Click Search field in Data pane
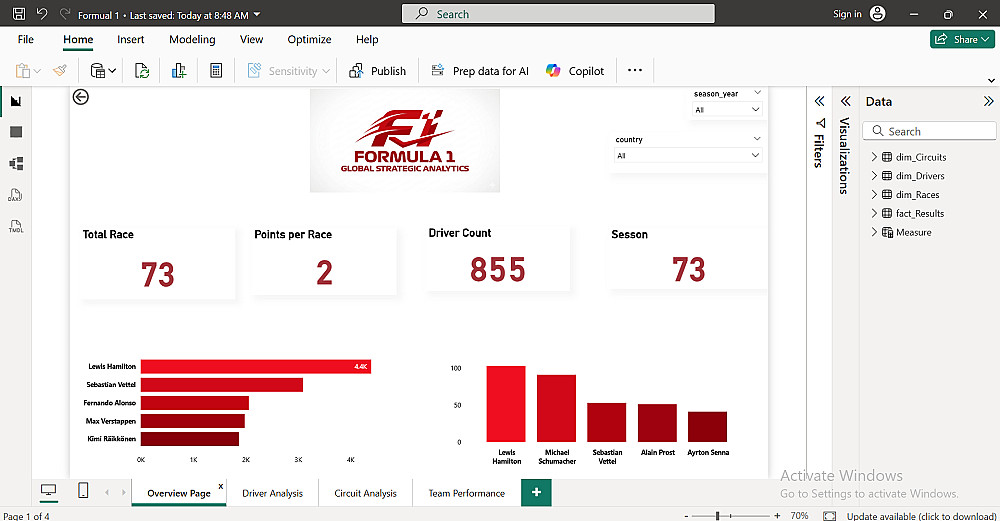Image resolution: width=1000 pixels, height=521 pixels. (929, 131)
